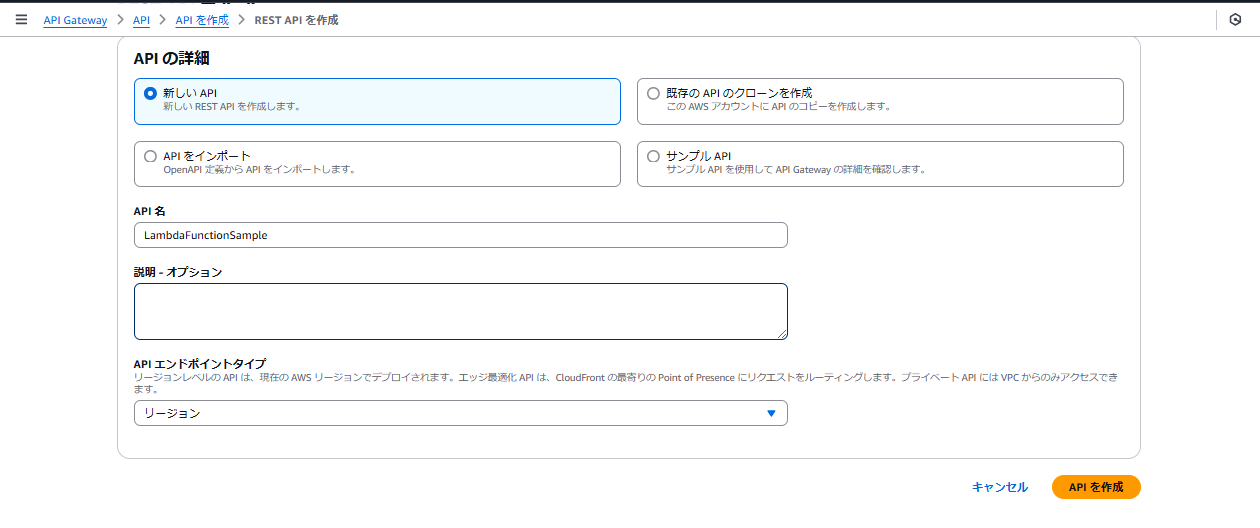This screenshot has width=1260, height=528.
Task: Select 既存の API のクローンを作成 radio option
Action: (x=653, y=93)
